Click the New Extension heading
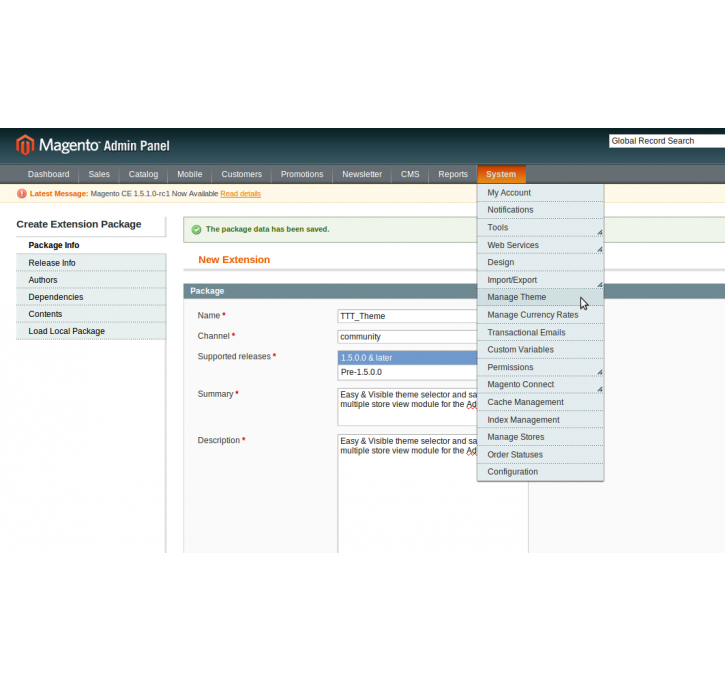Image resolution: width=725 pixels, height=680 pixels. point(234,260)
